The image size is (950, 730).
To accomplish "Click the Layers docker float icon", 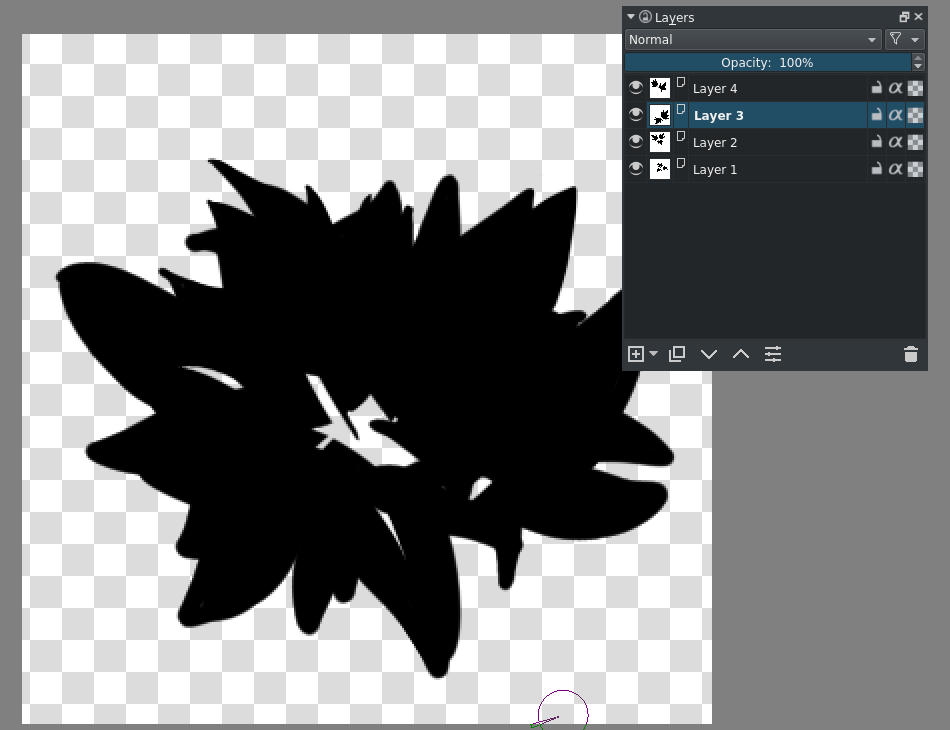I will [x=904, y=16].
